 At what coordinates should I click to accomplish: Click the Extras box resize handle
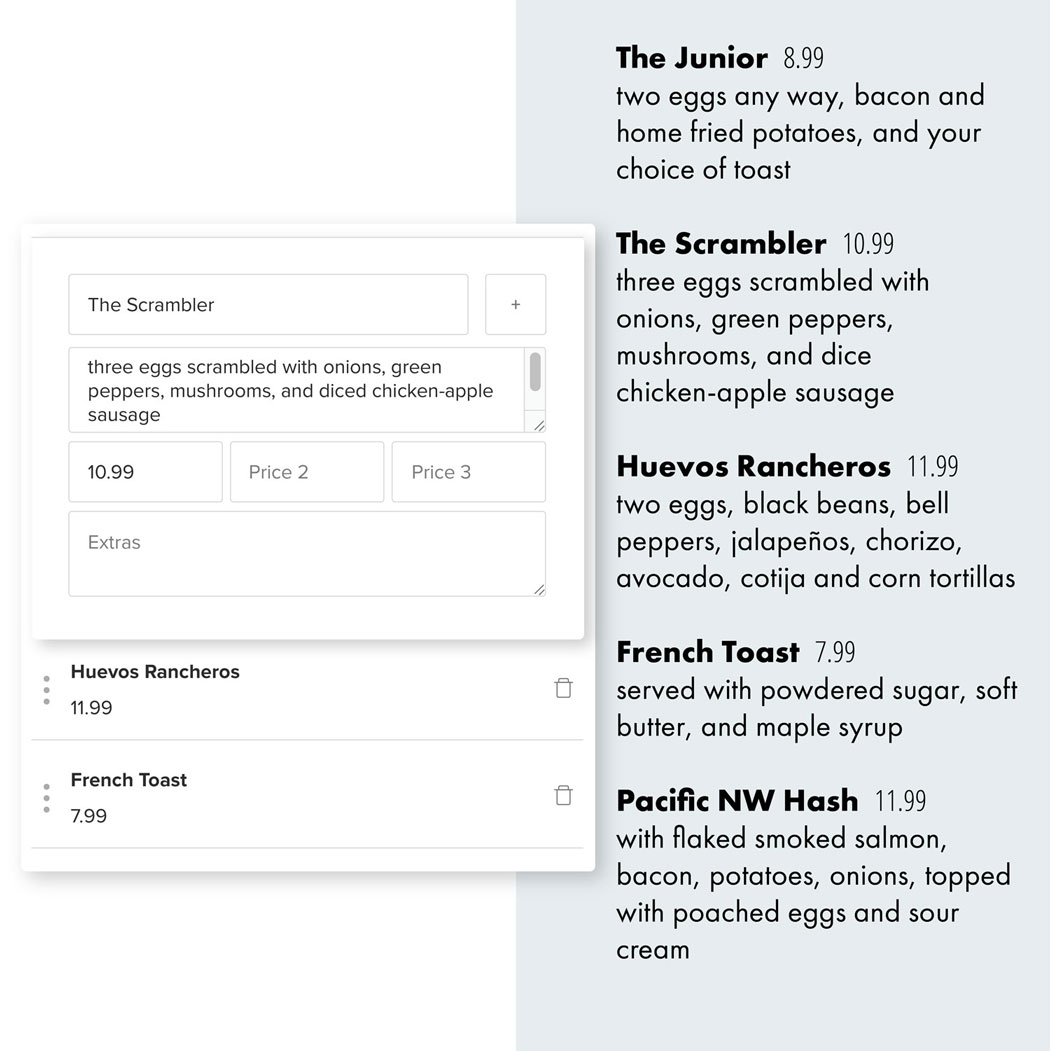(539, 589)
